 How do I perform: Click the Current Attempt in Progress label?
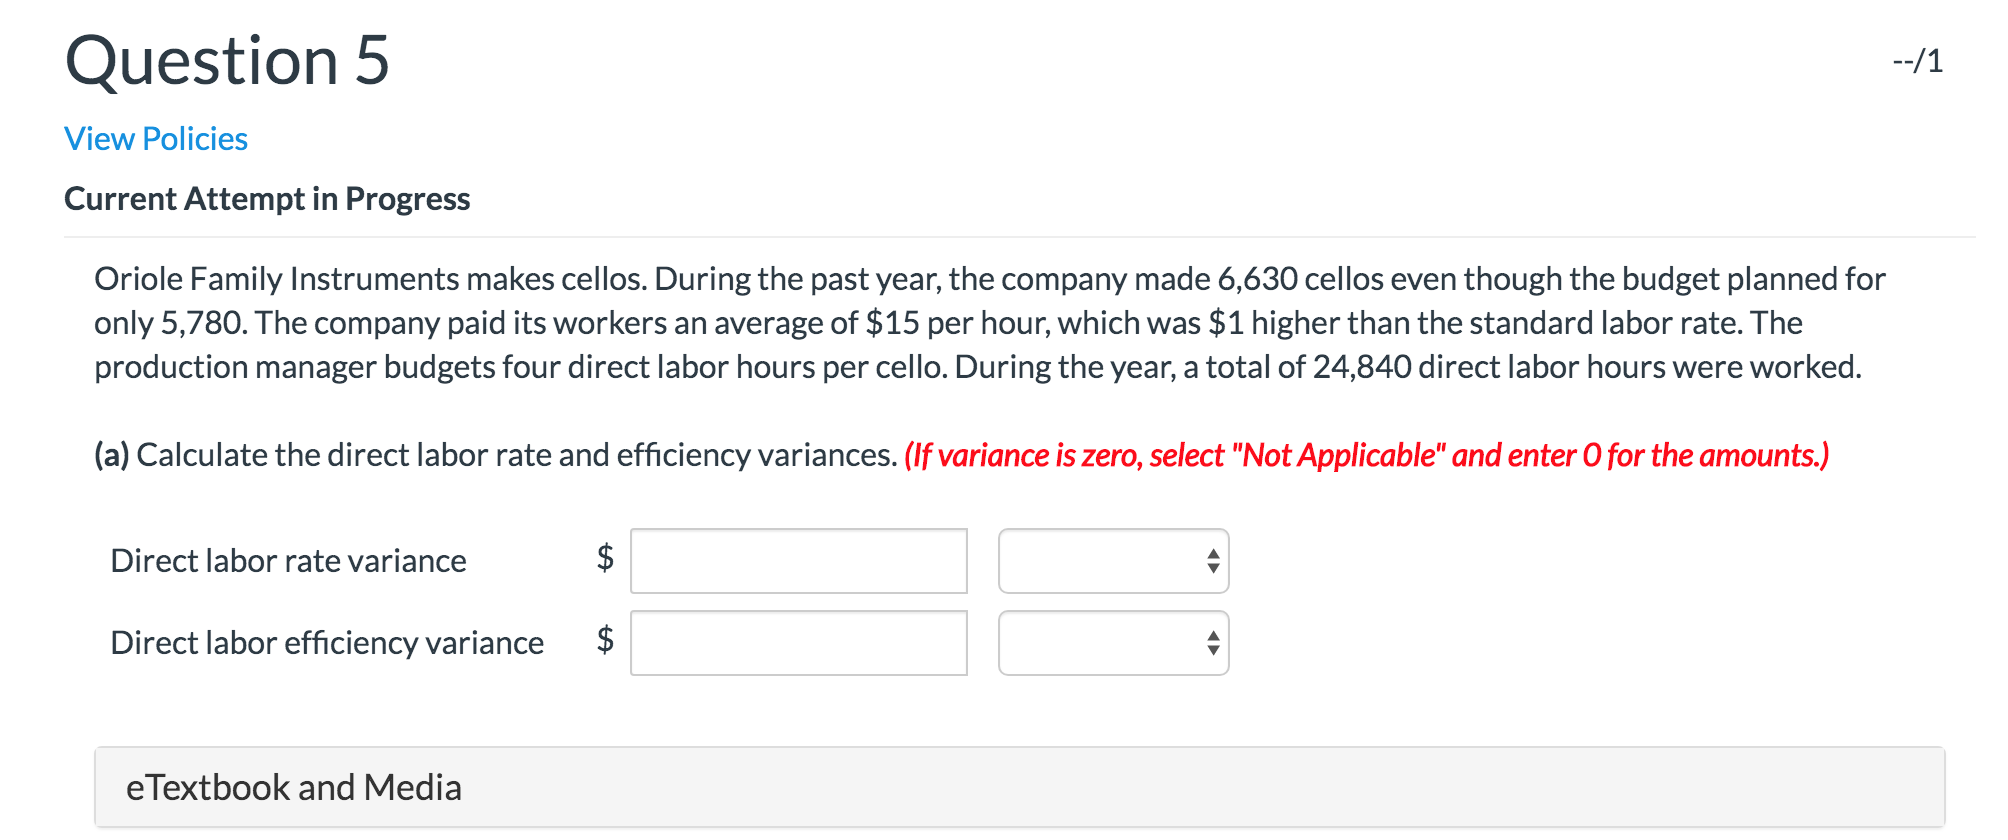(267, 198)
